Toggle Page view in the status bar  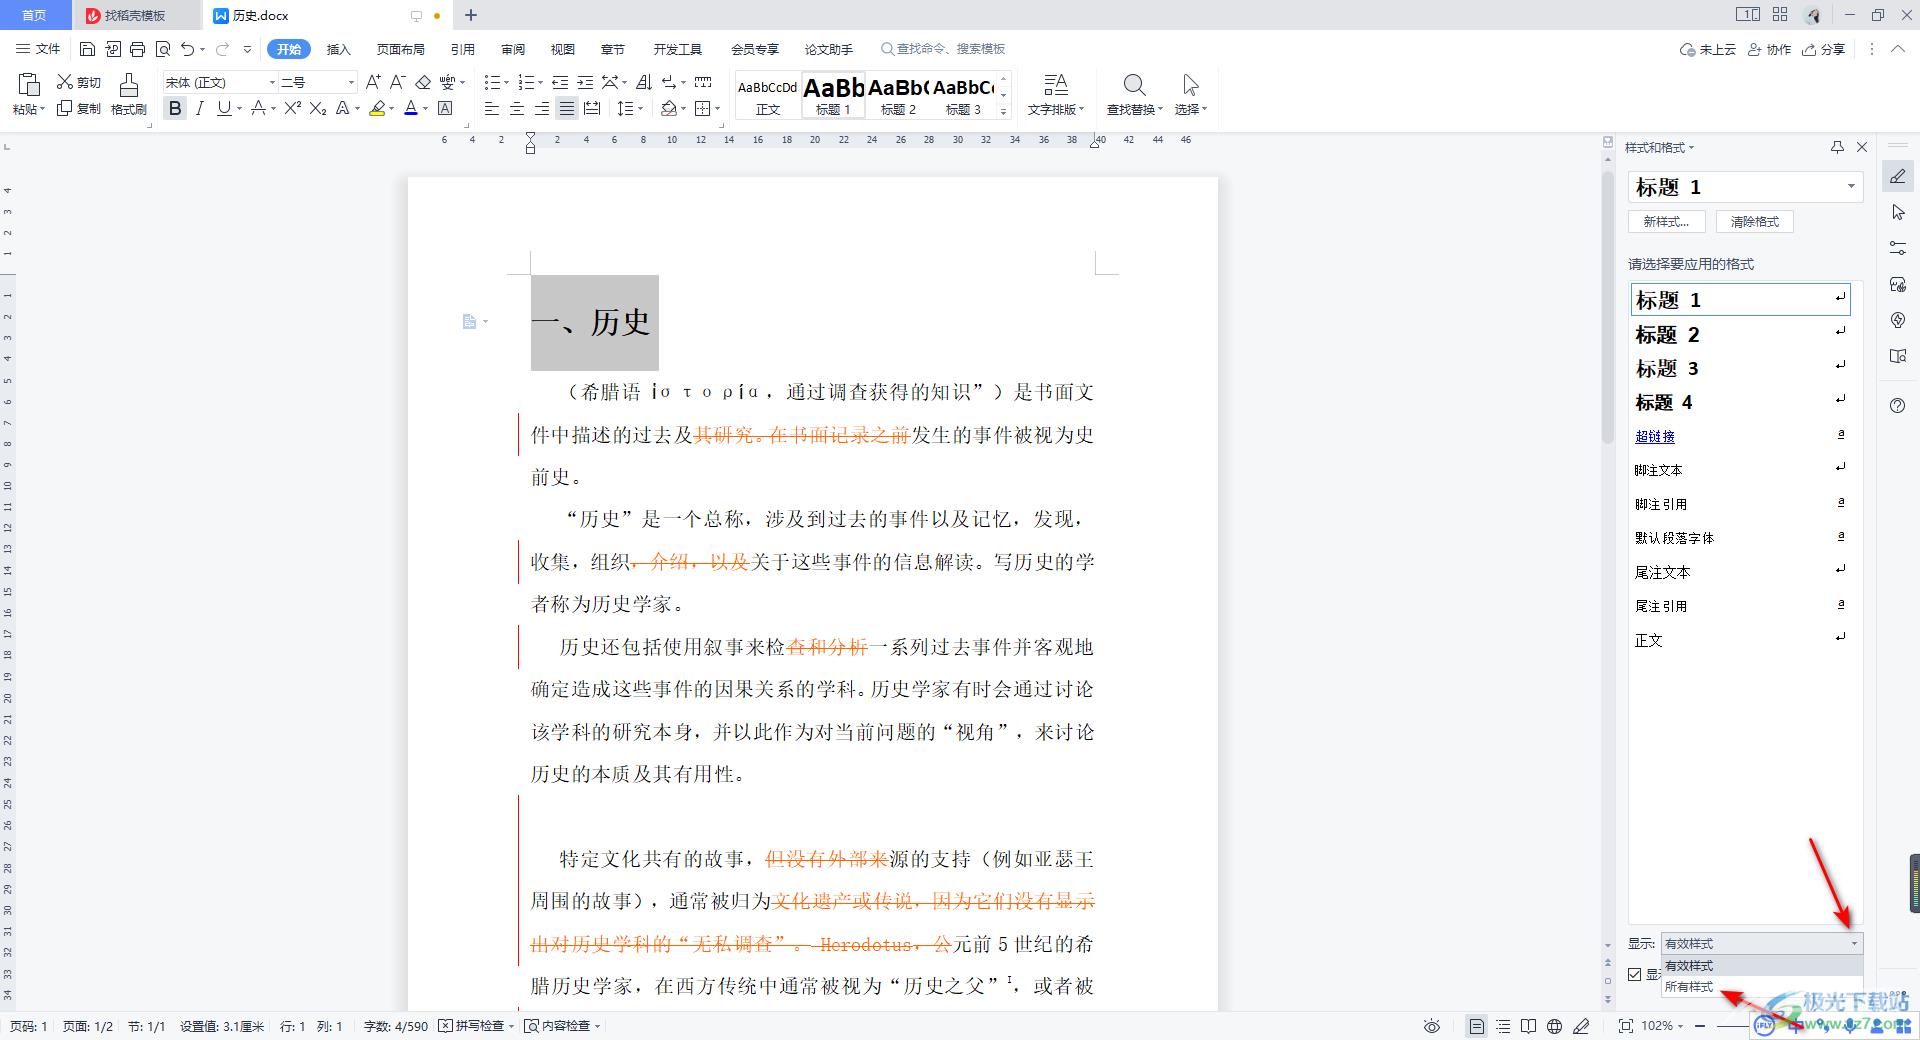click(1476, 1026)
